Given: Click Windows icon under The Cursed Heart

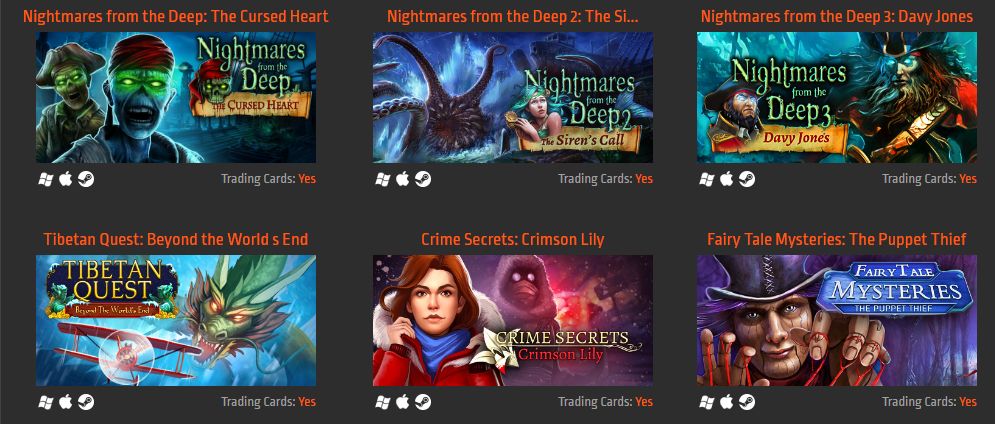Looking at the screenshot, I should tap(46, 180).
